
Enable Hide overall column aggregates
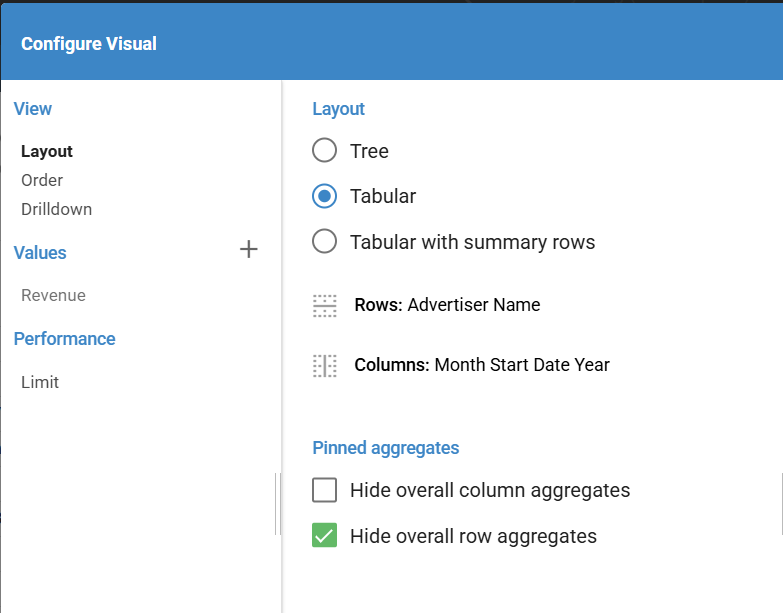coord(324,490)
